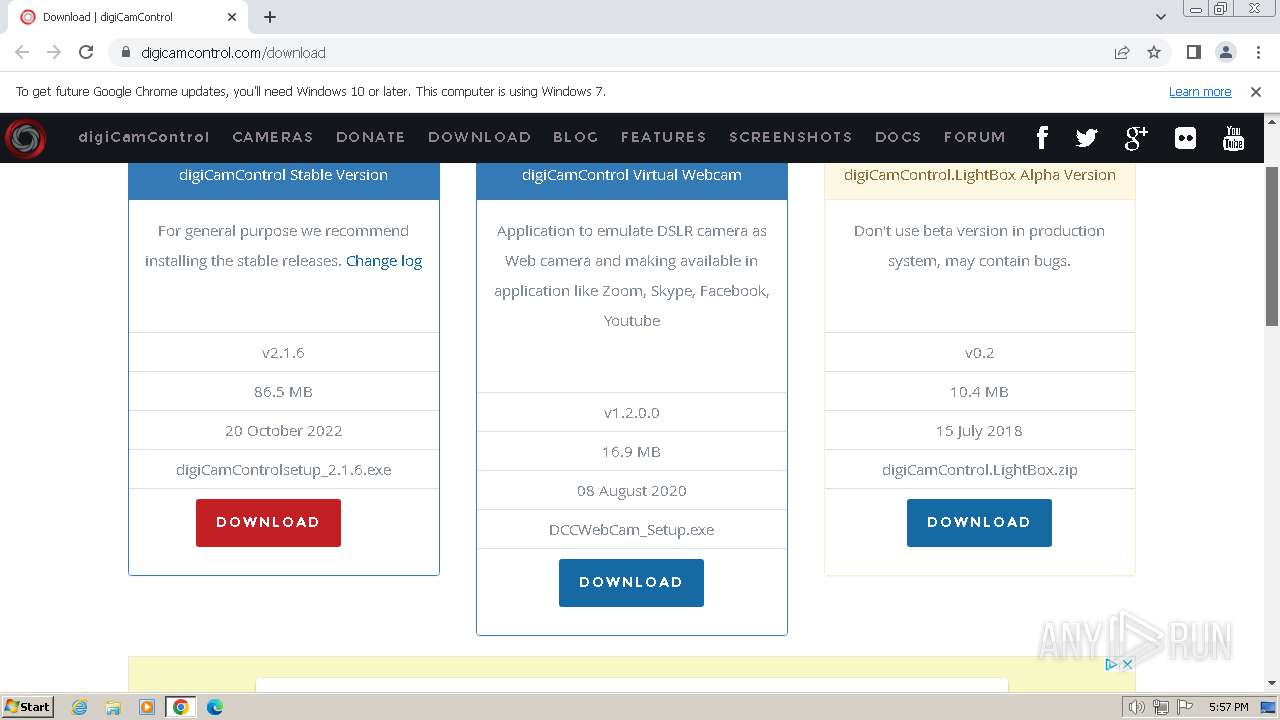Close the advertisement with X icon
1280x720 pixels.
1127,664
